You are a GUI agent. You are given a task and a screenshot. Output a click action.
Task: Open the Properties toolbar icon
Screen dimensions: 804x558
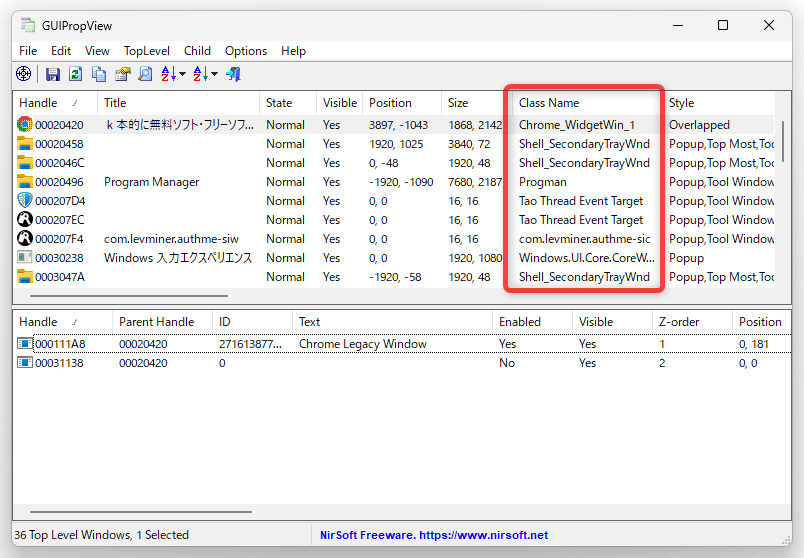(x=123, y=74)
